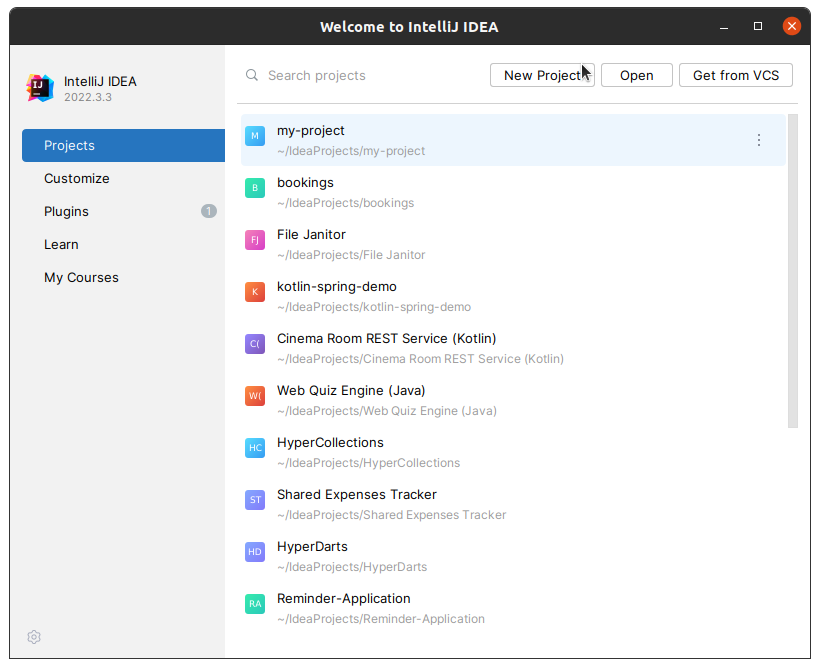
Task: Click the path ~/IdeaProjects/bookings
Action: click(x=346, y=203)
